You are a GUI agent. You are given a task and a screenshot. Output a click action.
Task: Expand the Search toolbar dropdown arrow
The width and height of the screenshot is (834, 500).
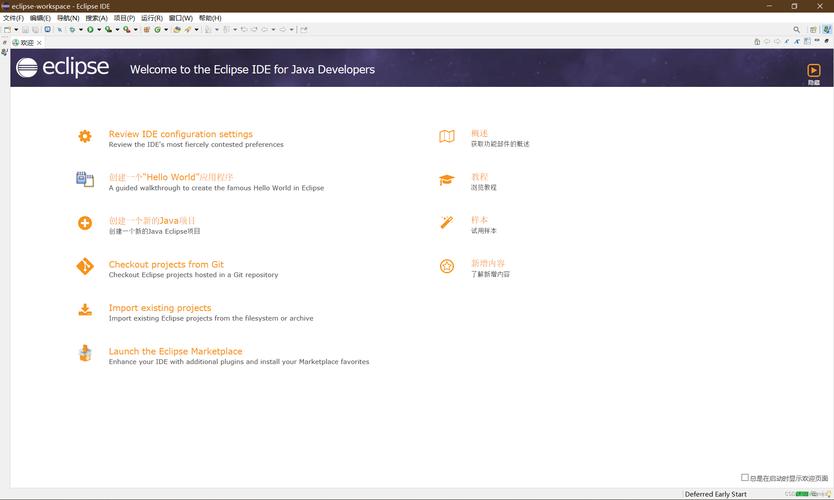(x=196, y=30)
